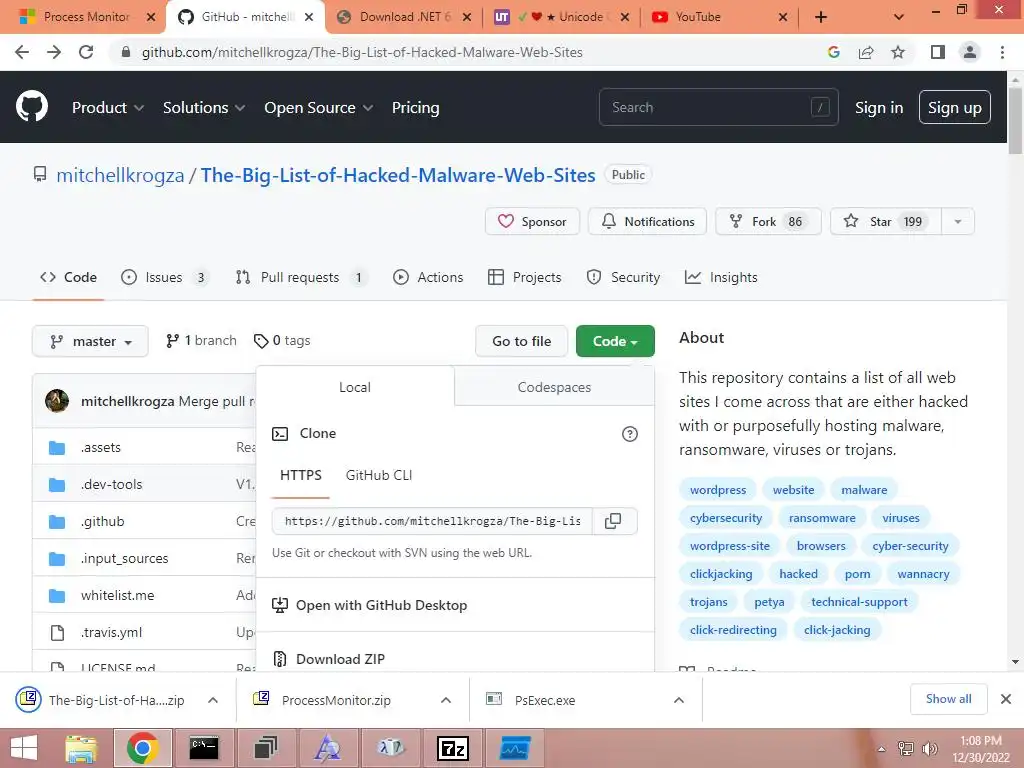The height and width of the screenshot is (768, 1024).
Task: Fork the repository with Fork button
Action: 768,221
